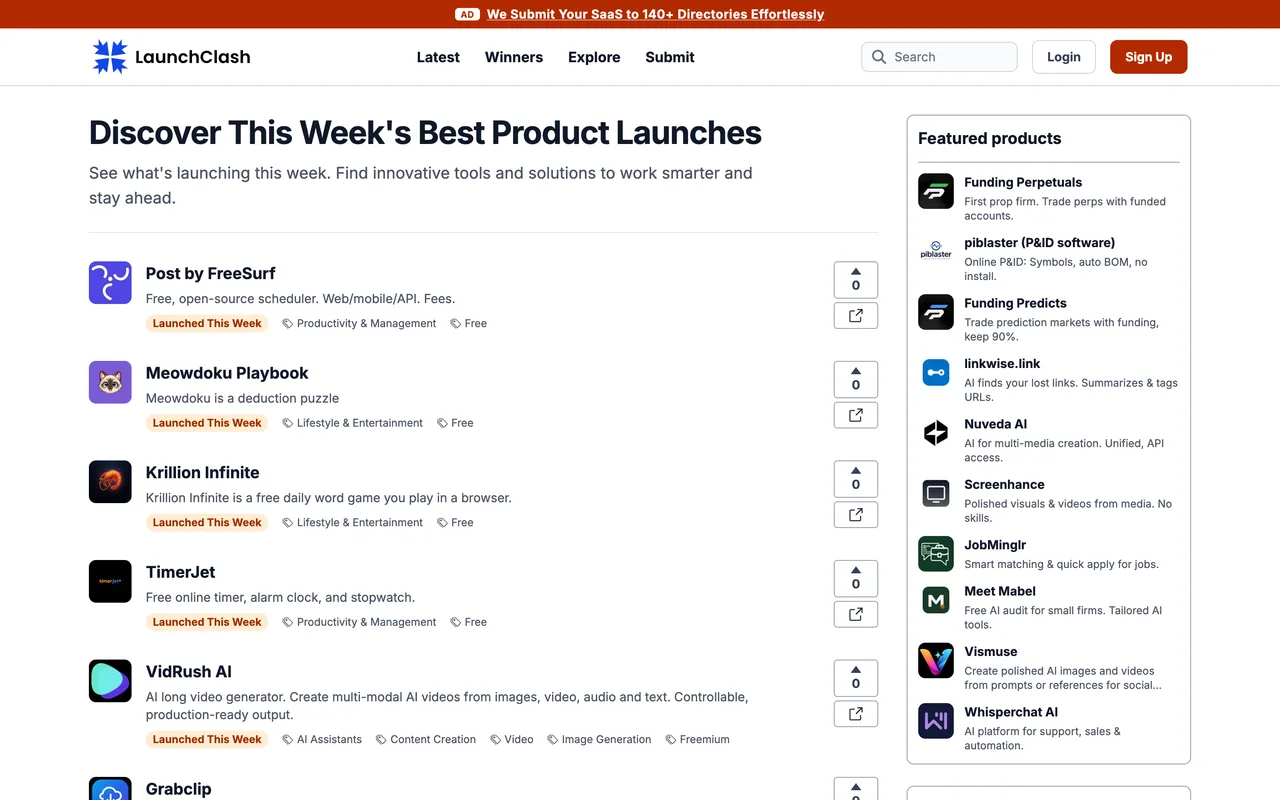The image size is (1280, 800).
Task: Open the Explore menu item
Action: pos(594,57)
